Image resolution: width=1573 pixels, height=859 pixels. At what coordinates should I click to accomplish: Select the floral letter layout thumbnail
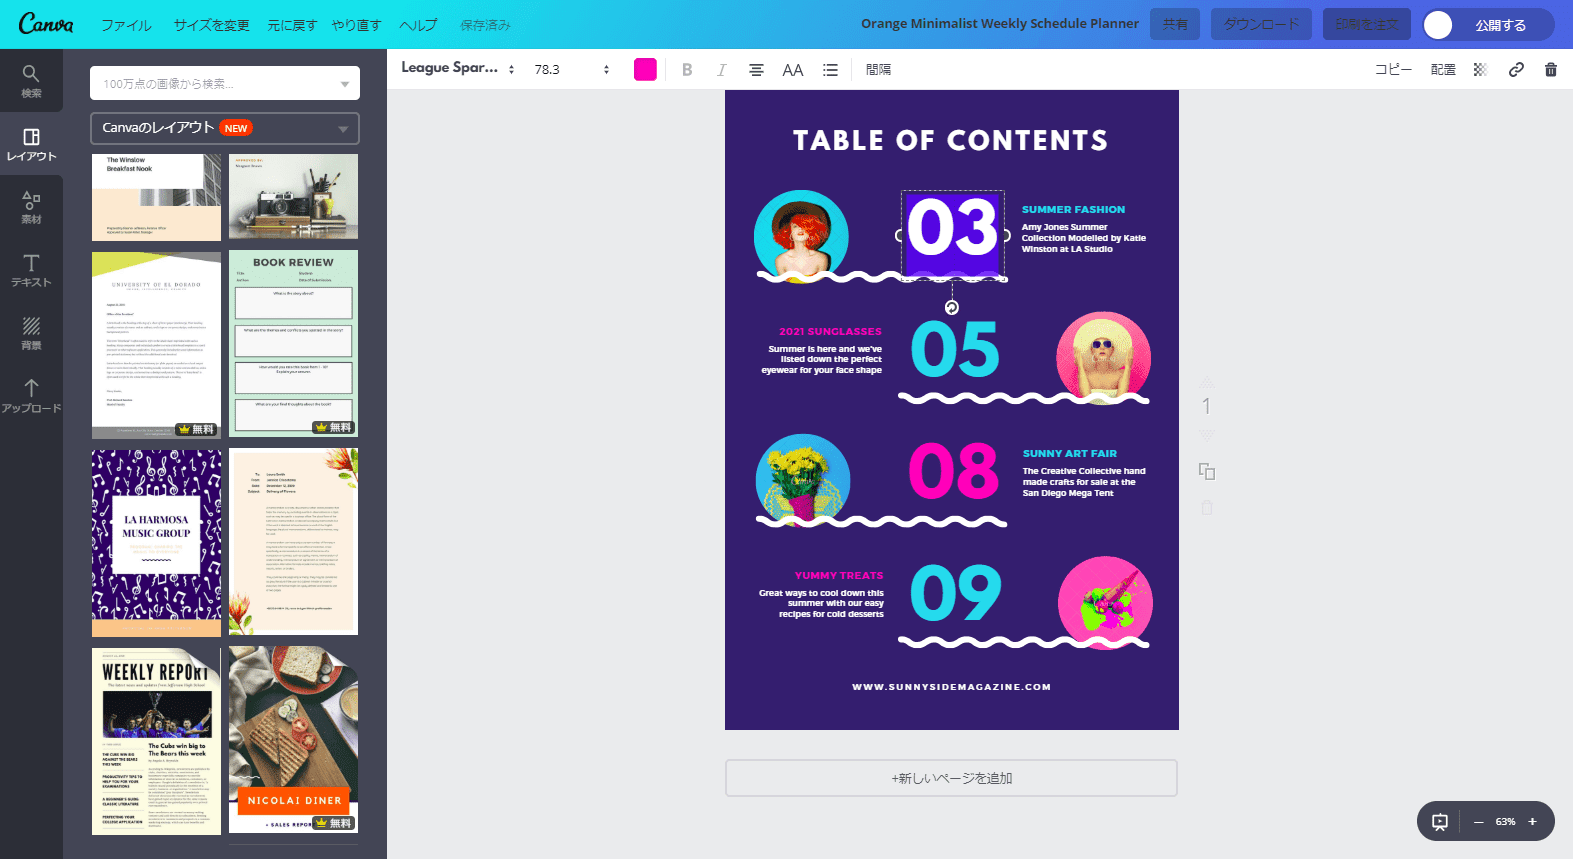[x=293, y=541]
